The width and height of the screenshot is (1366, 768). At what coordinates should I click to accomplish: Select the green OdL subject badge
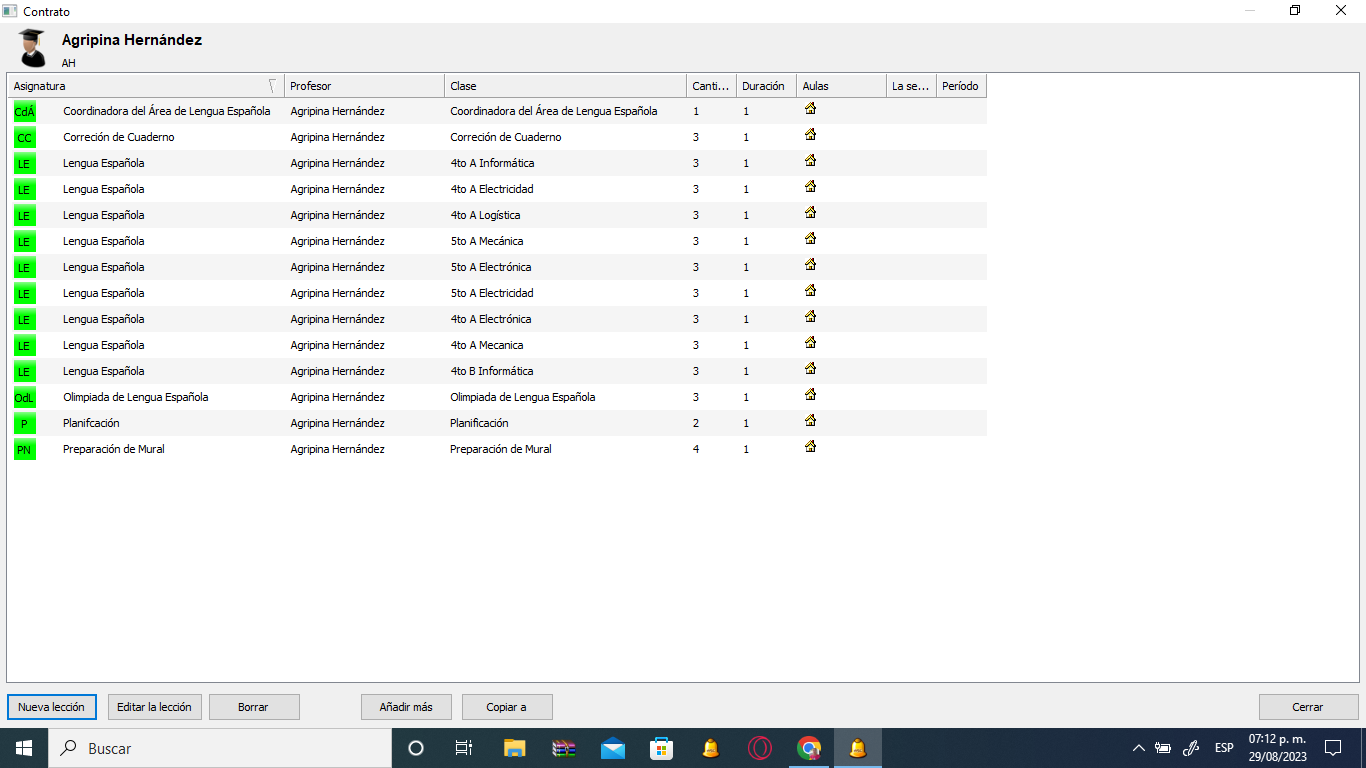24,398
